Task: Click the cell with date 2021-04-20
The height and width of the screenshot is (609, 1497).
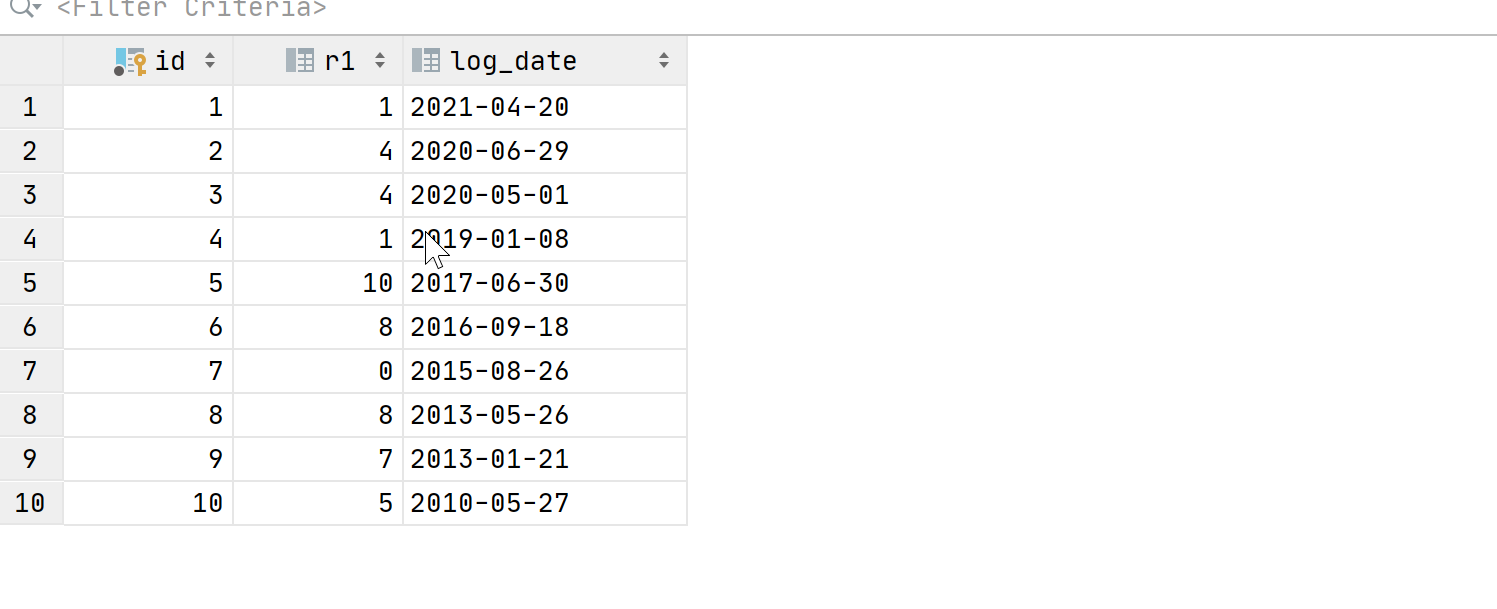Action: pyautogui.click(x=545, y=107)
